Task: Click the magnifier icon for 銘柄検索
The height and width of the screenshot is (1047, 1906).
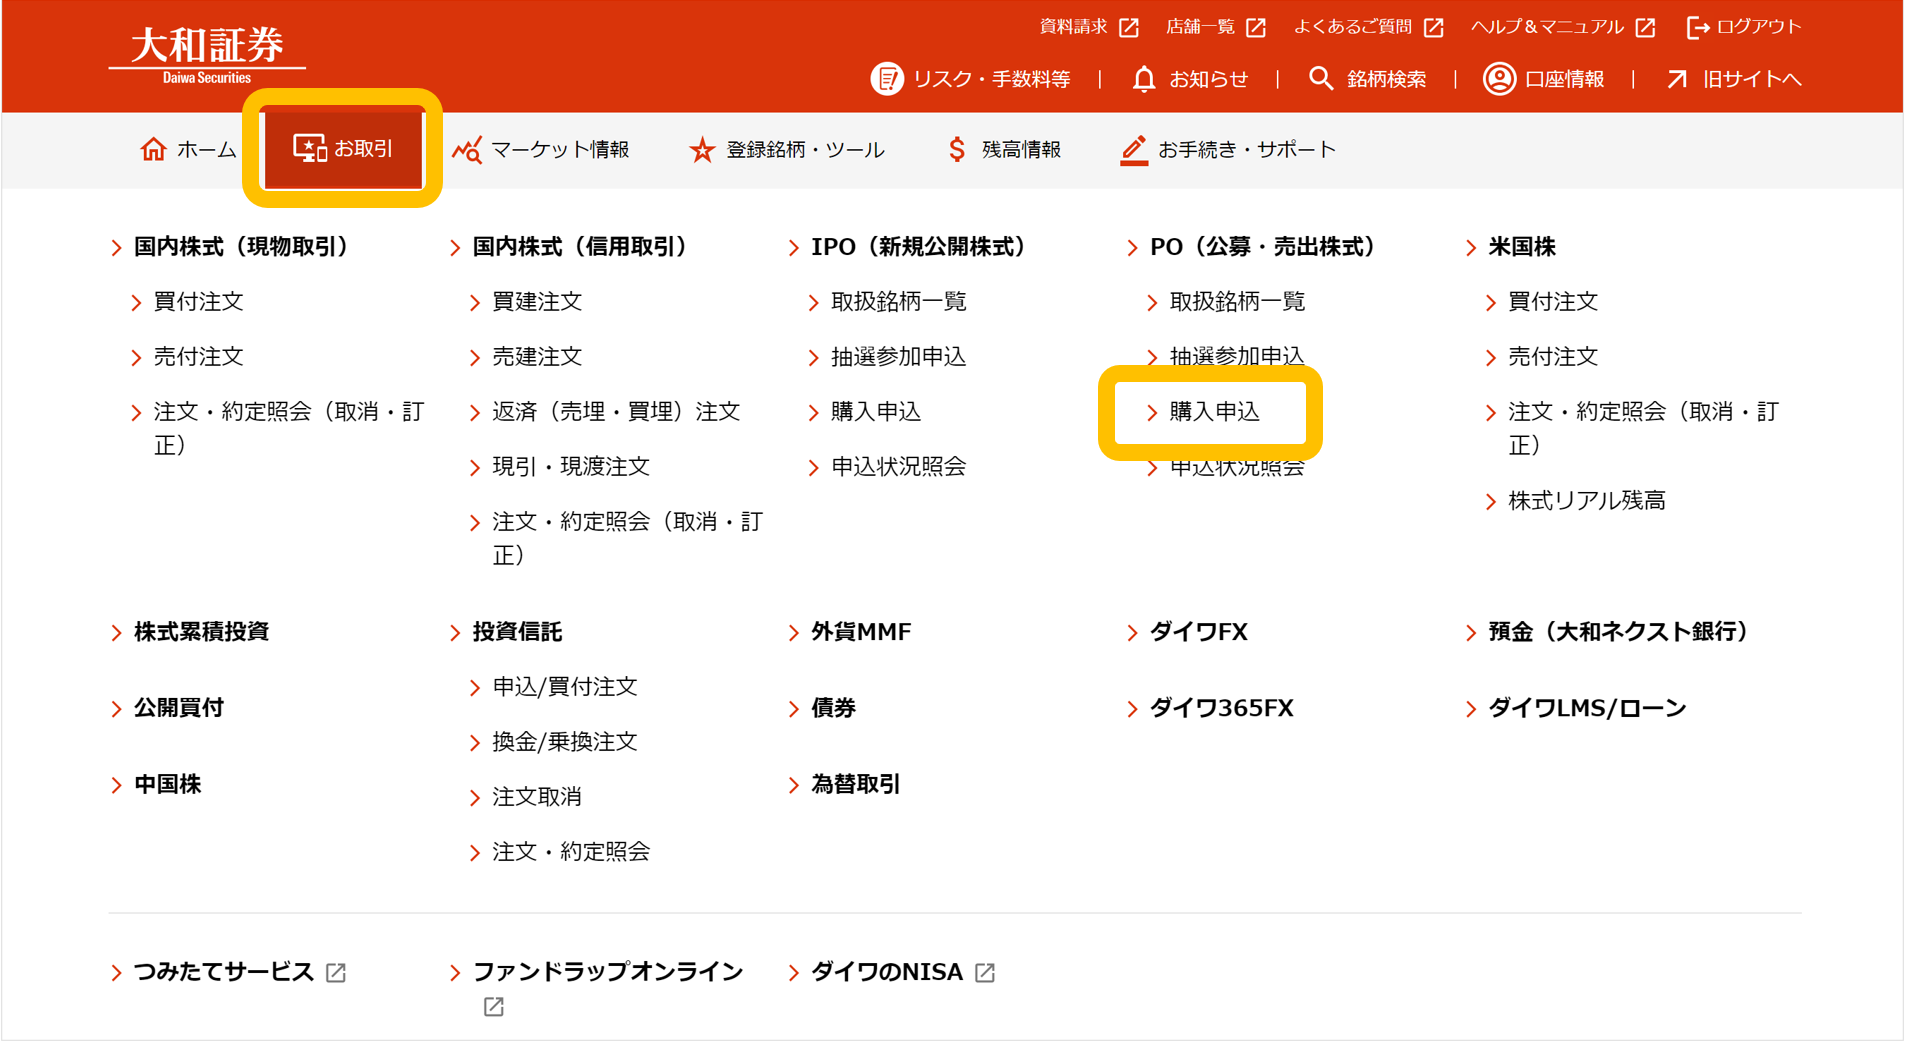Action: pyautogui.click(x=1321, y=79)
